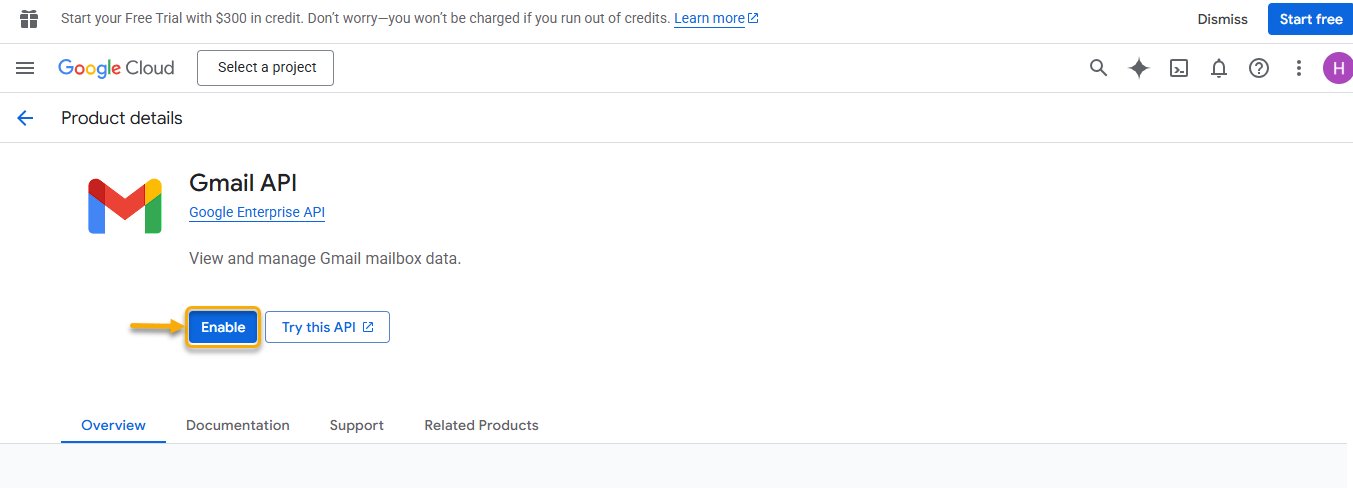1353x488 pixels.
Task: Follow the Google Enterprise API link
Action: coord(257,212)
